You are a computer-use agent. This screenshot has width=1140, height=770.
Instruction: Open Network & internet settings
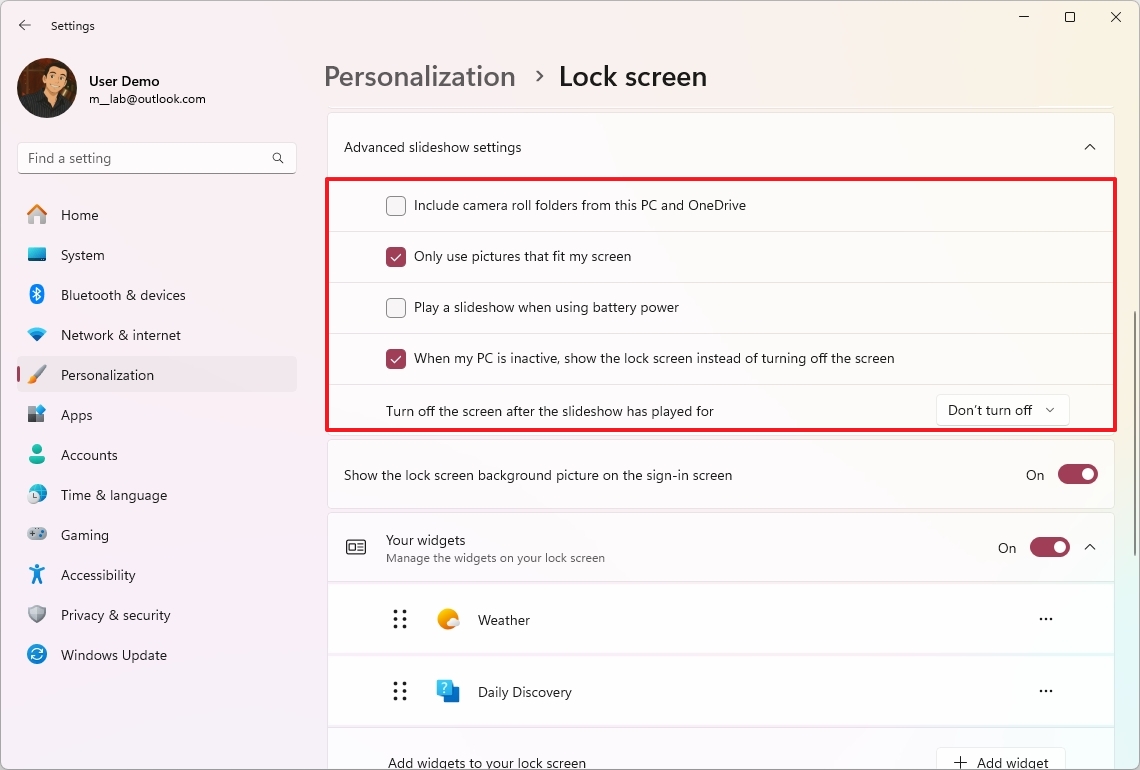coord(121,335)
